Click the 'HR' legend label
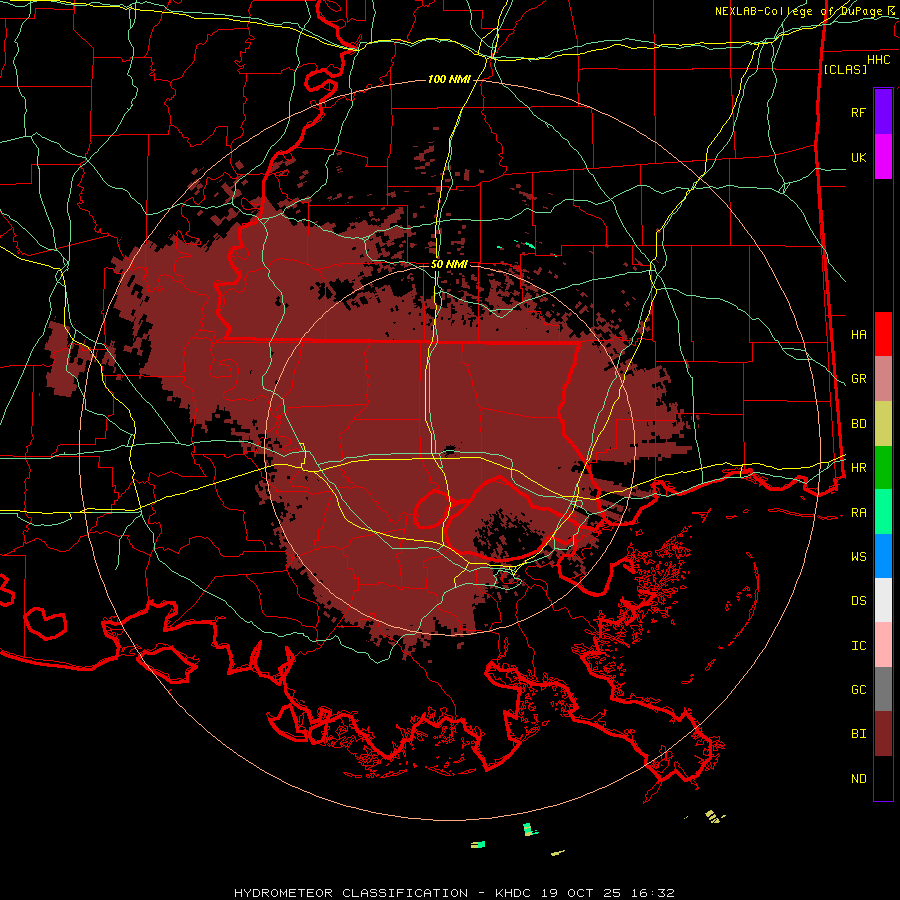The width and height of the screenshot is (900, 900). 858,468
